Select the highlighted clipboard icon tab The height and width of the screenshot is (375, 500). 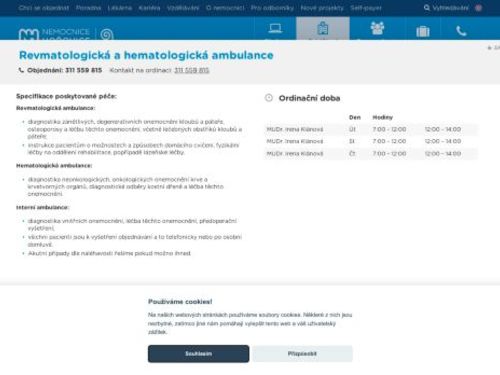coord(323,29)
